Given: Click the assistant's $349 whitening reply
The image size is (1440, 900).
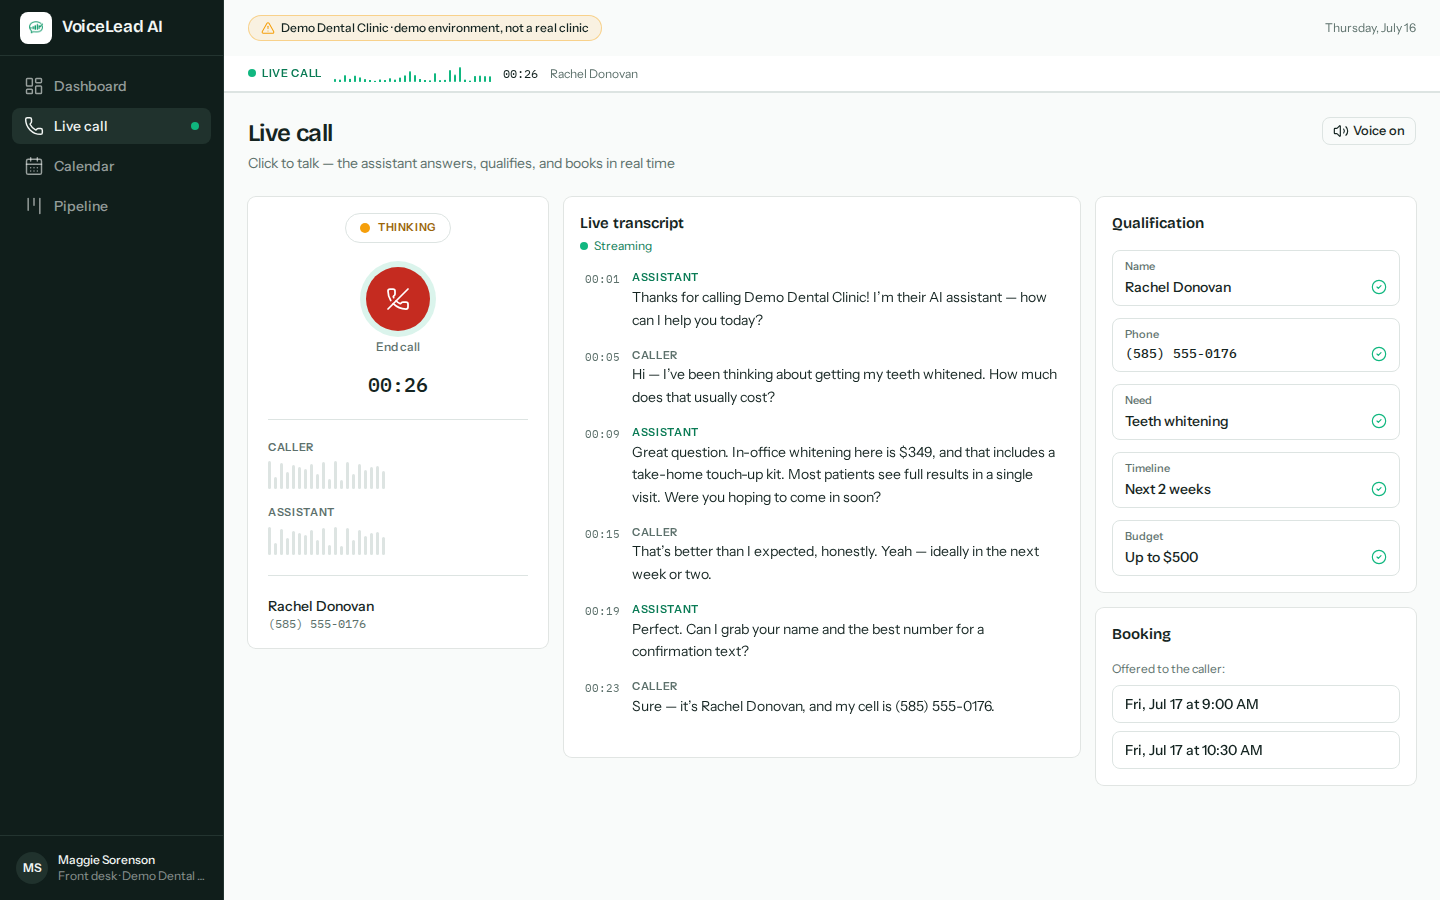Looking at the screenshot, I should 844,475.
